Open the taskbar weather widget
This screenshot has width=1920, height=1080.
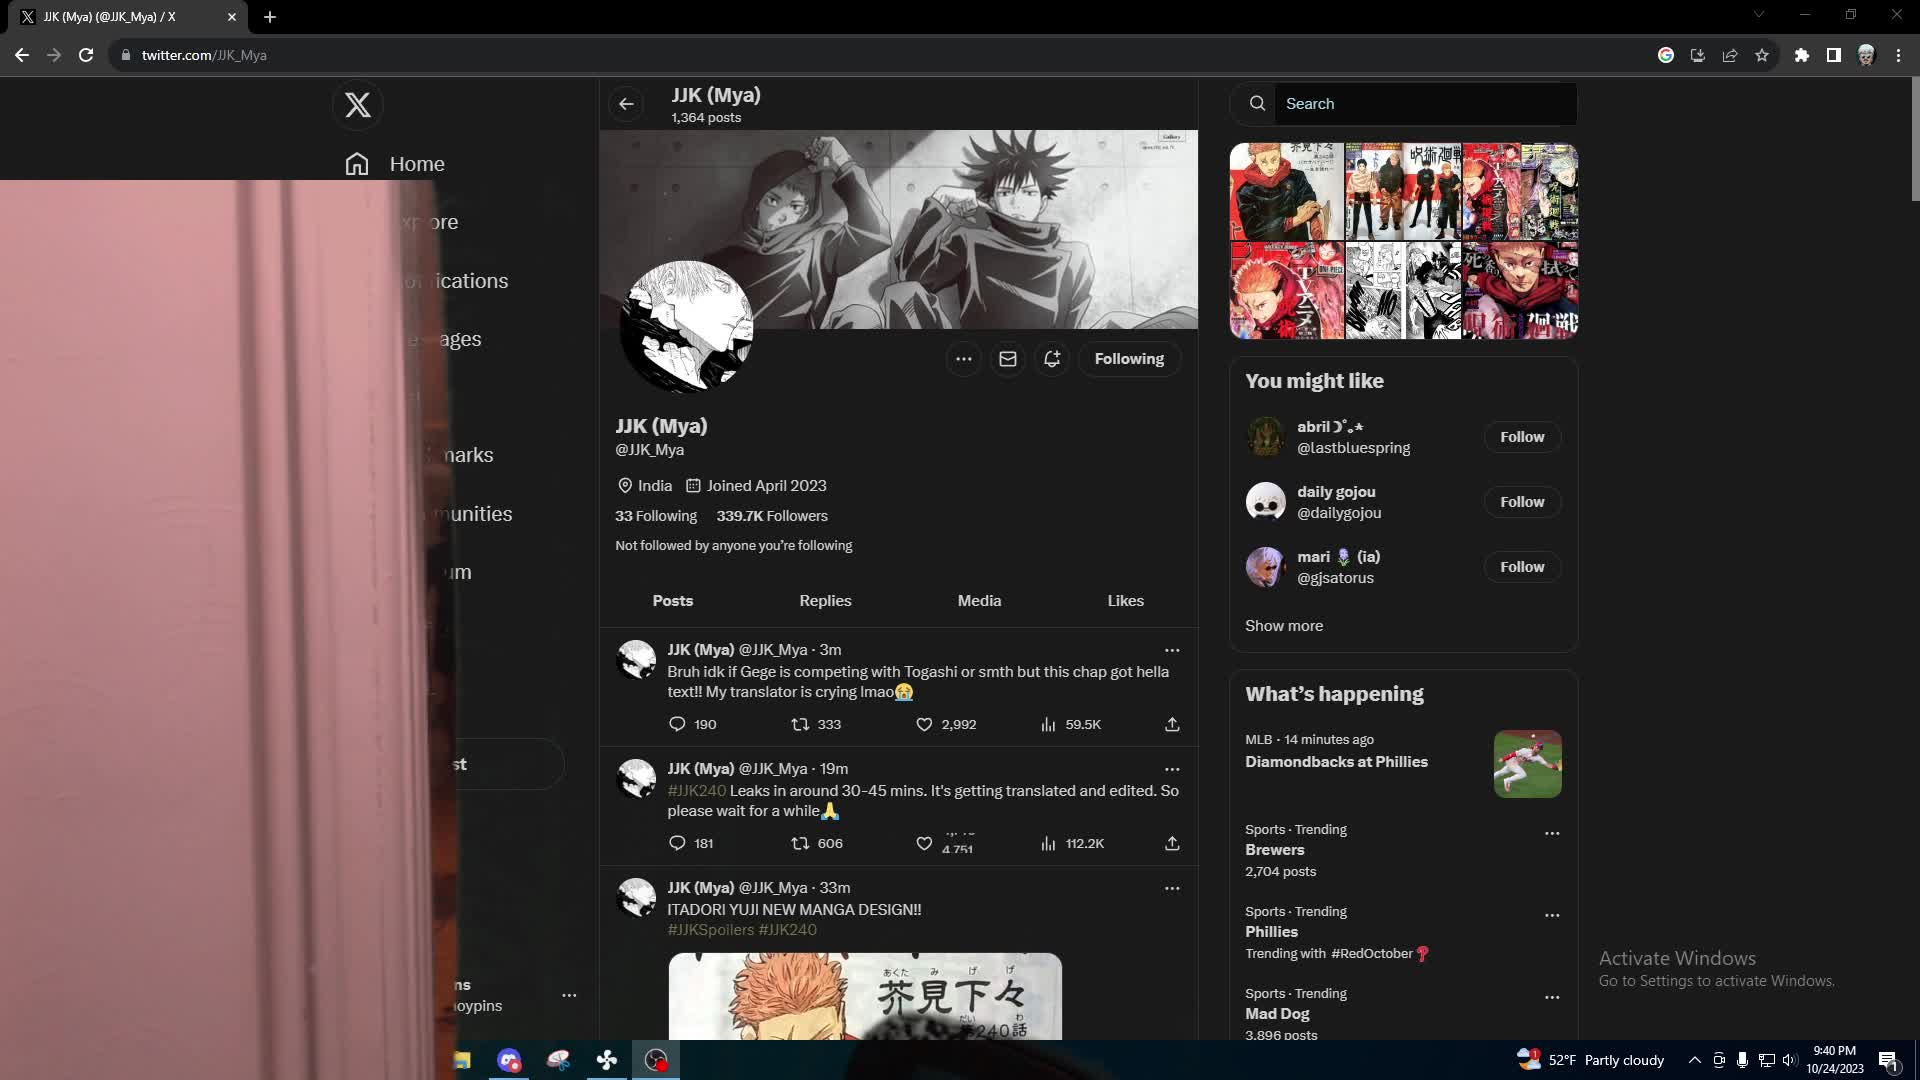[1591, 1060]
